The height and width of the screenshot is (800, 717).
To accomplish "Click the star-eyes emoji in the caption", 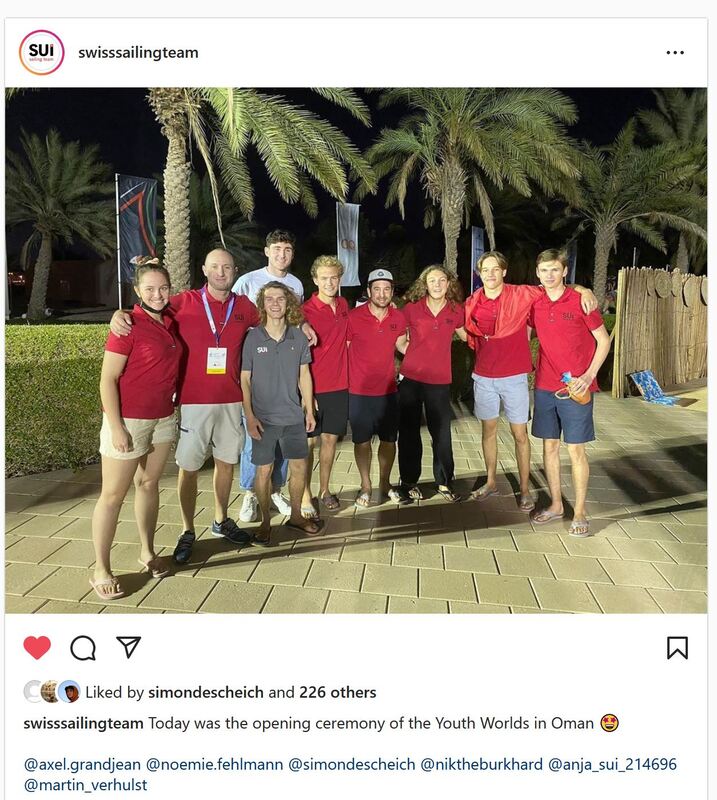I will [x=609, y=723].
